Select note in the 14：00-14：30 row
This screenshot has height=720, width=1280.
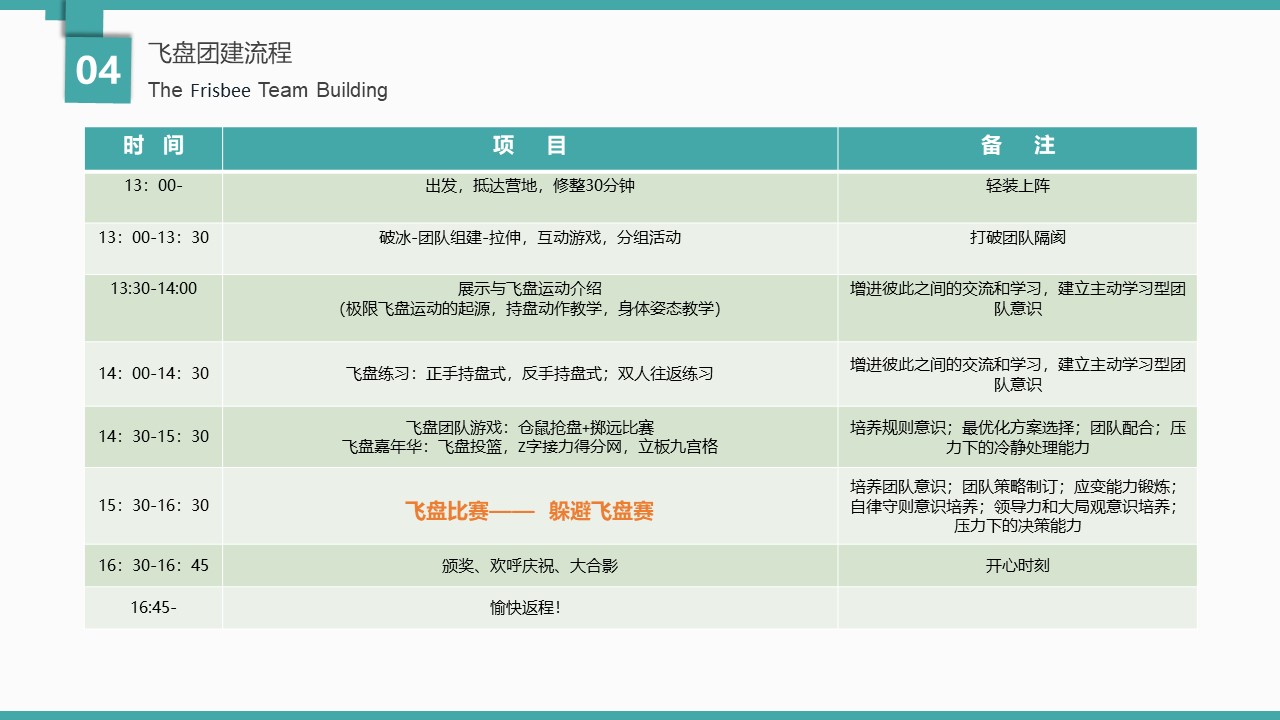click(x=1018, y=374)
